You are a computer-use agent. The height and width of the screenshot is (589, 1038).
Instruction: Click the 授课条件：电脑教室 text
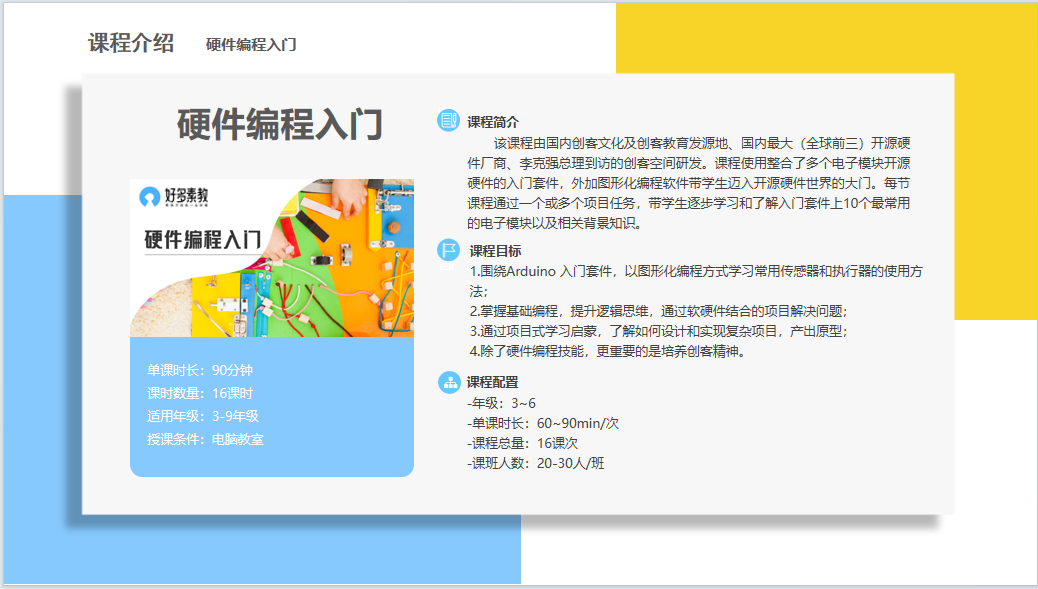click(205, 439)
